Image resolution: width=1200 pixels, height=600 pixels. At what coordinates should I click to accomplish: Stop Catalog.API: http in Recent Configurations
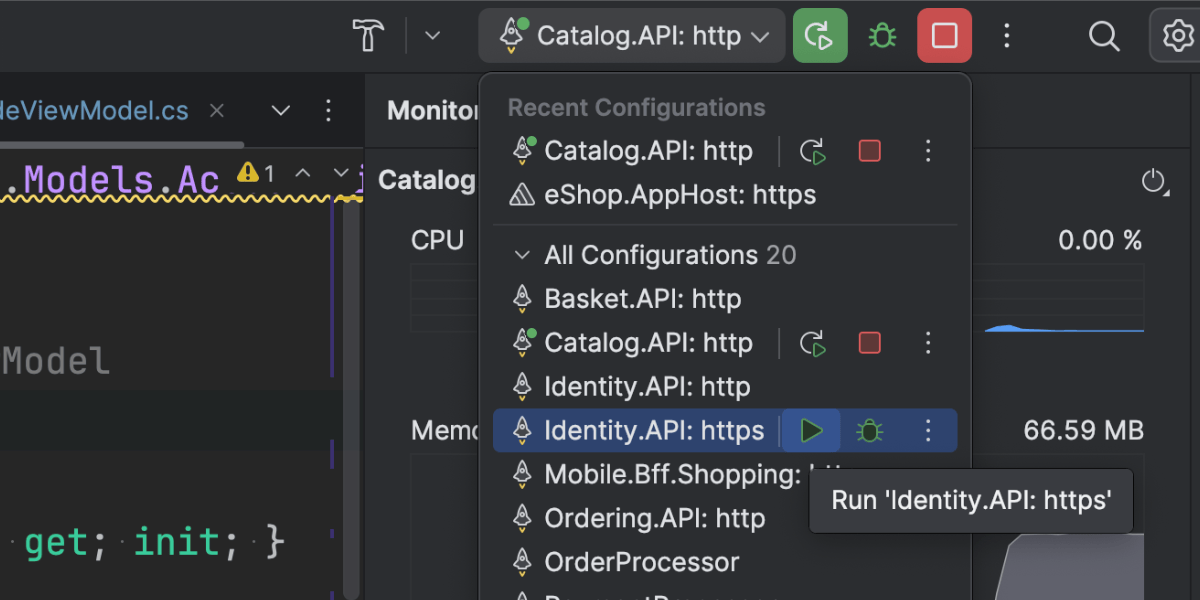pyautogui.click(x=870, y=151)
